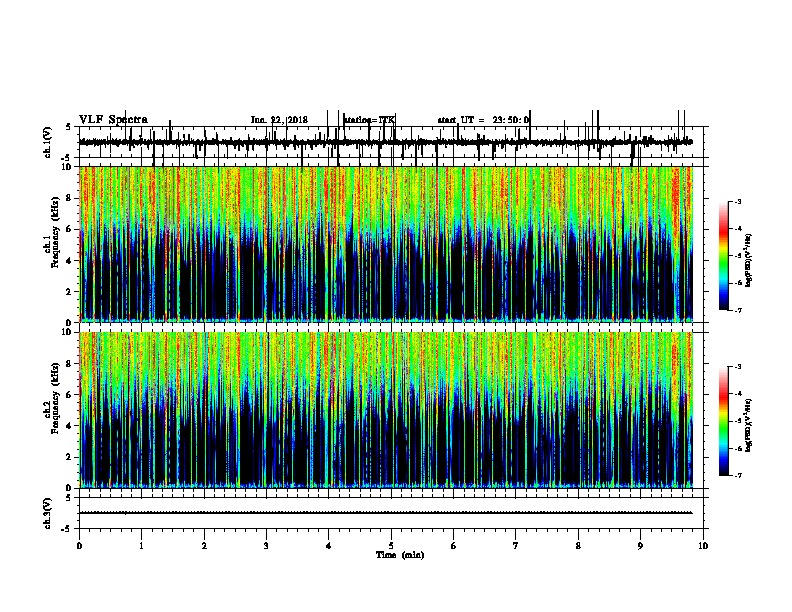792x612 pixels.
Task: Click tick label '3' on the time axis
Action: click(x=267, y=546)
